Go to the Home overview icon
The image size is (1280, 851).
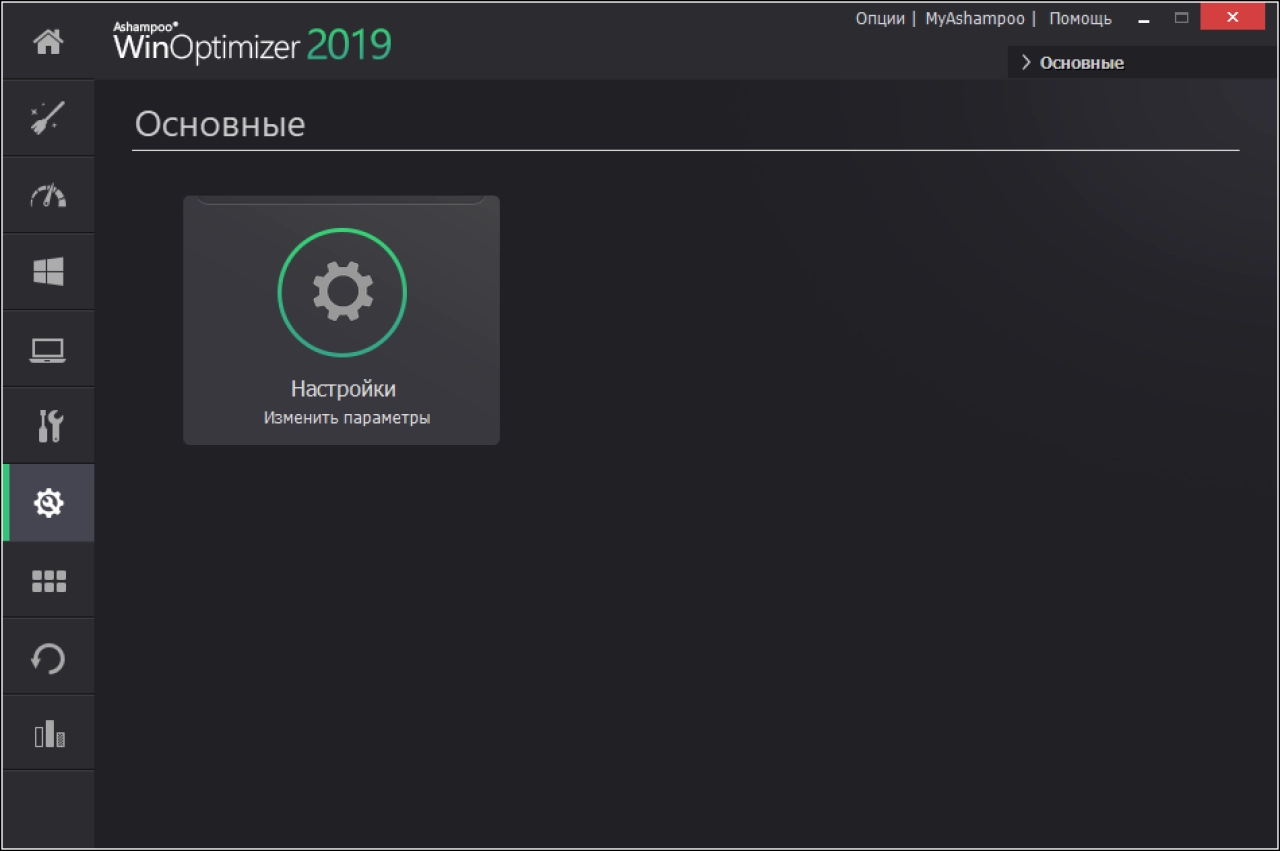48,42
